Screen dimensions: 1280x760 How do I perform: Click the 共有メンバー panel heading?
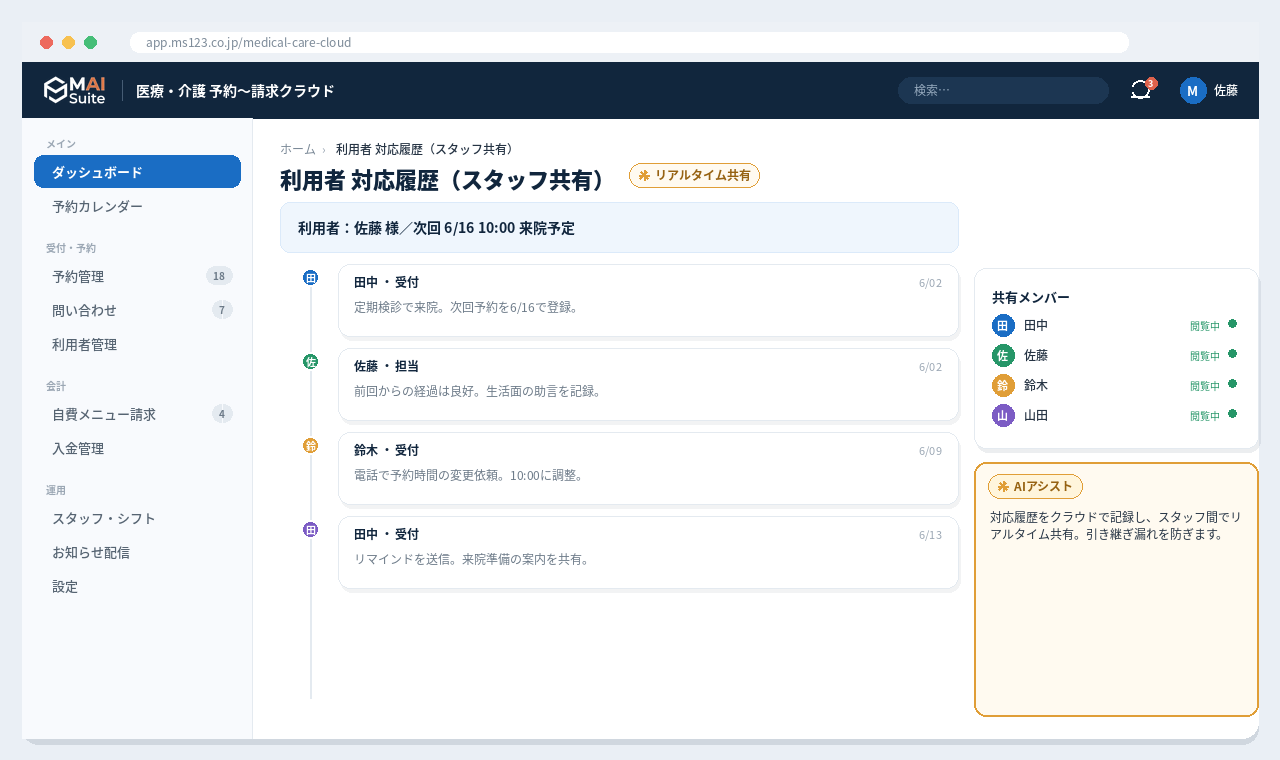coord(1031,297)
